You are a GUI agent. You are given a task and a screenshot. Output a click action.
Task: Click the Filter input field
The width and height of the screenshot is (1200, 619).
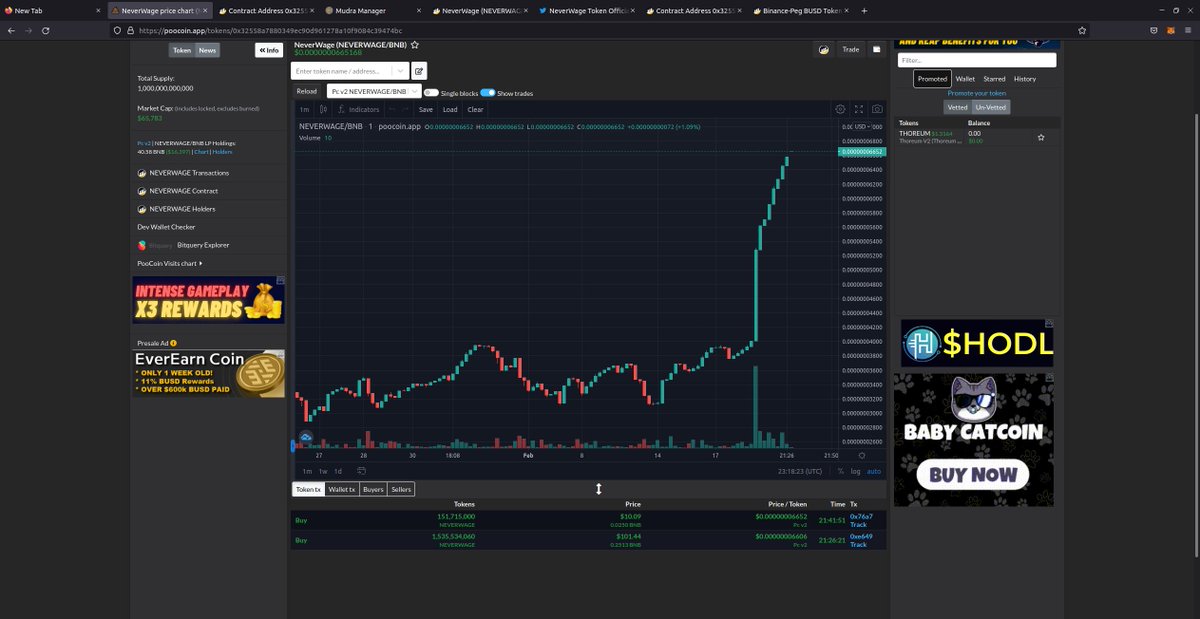[x=976, y=60]
